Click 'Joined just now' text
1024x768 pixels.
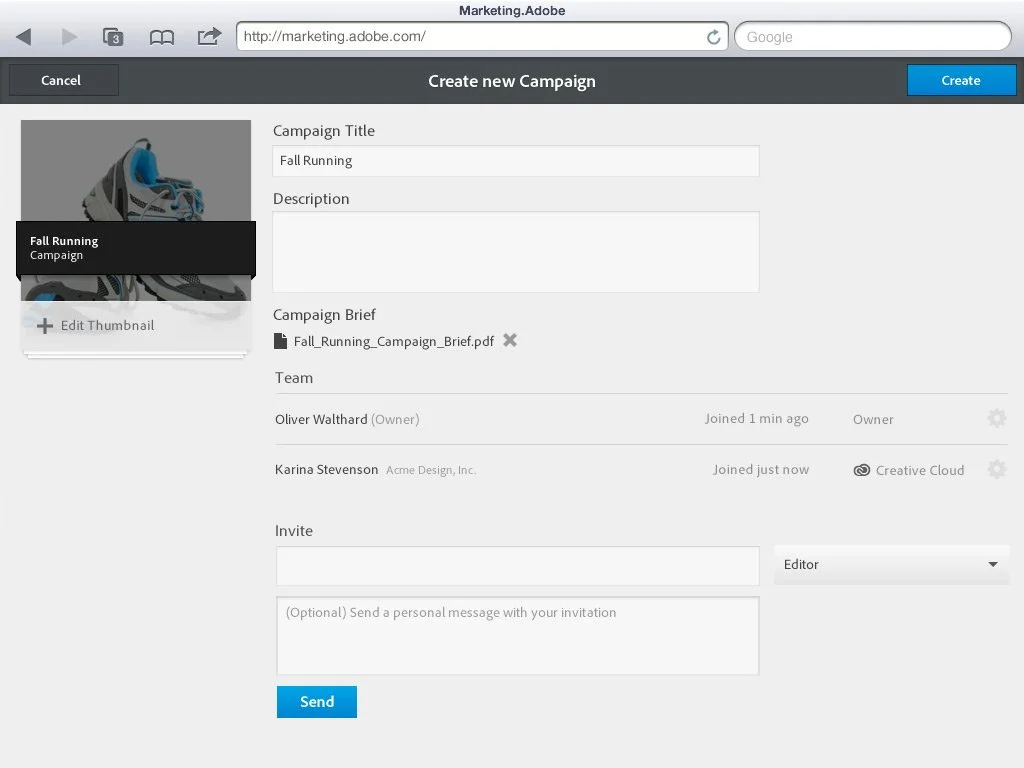[761, 470]
